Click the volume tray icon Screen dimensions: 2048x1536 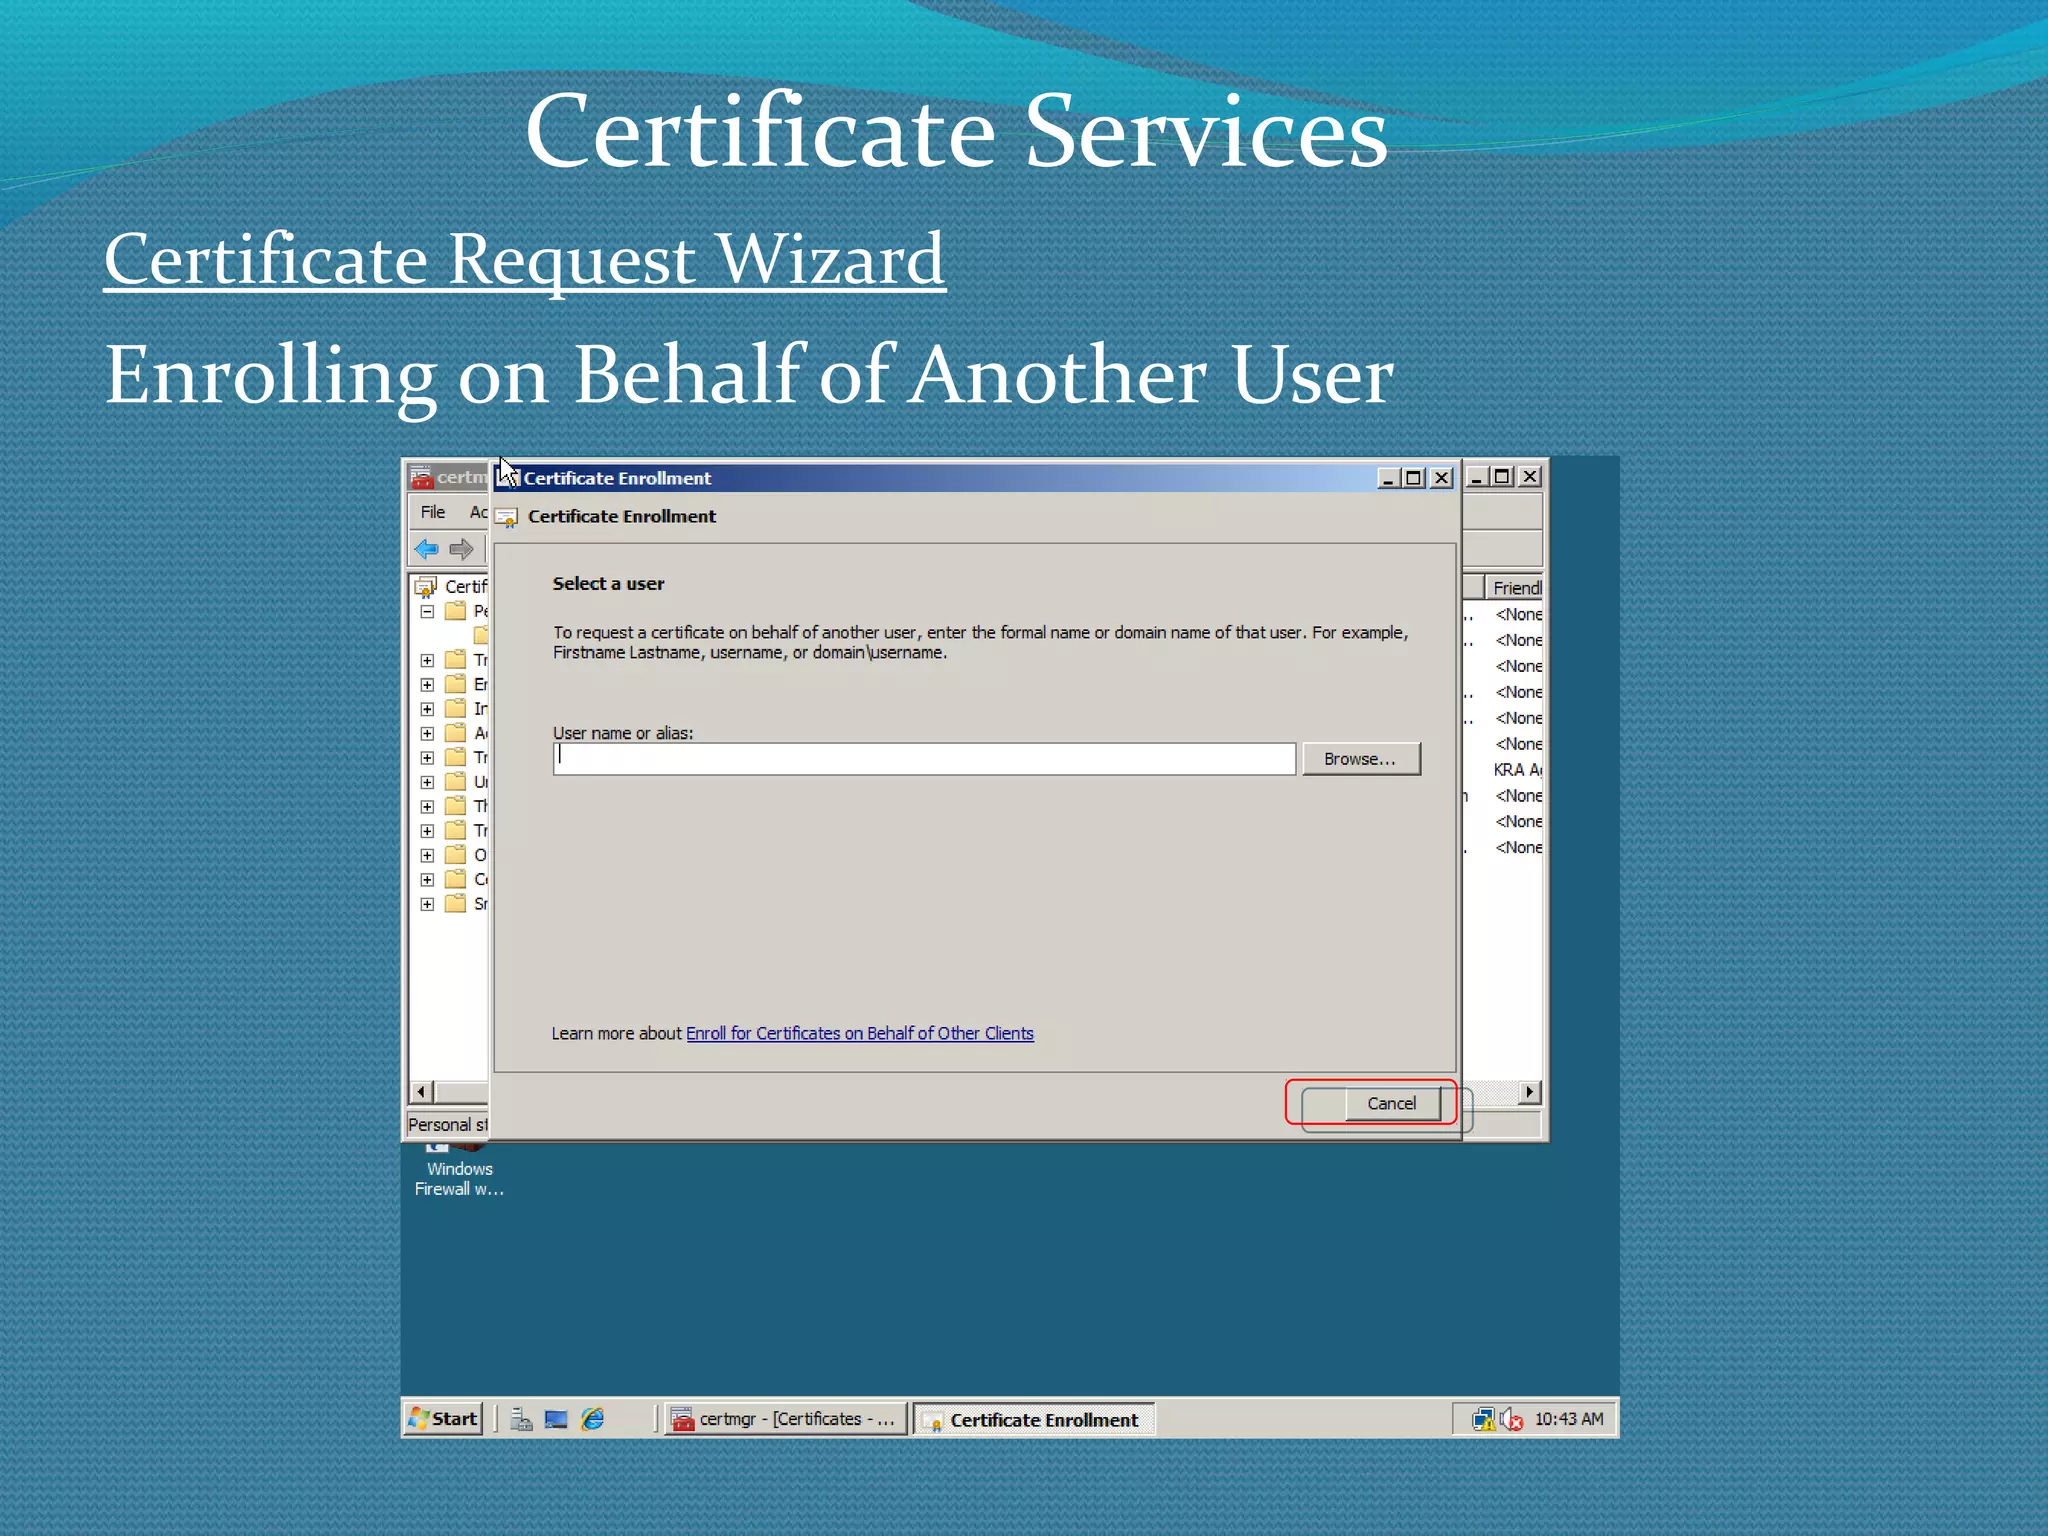point(1511,1420)
